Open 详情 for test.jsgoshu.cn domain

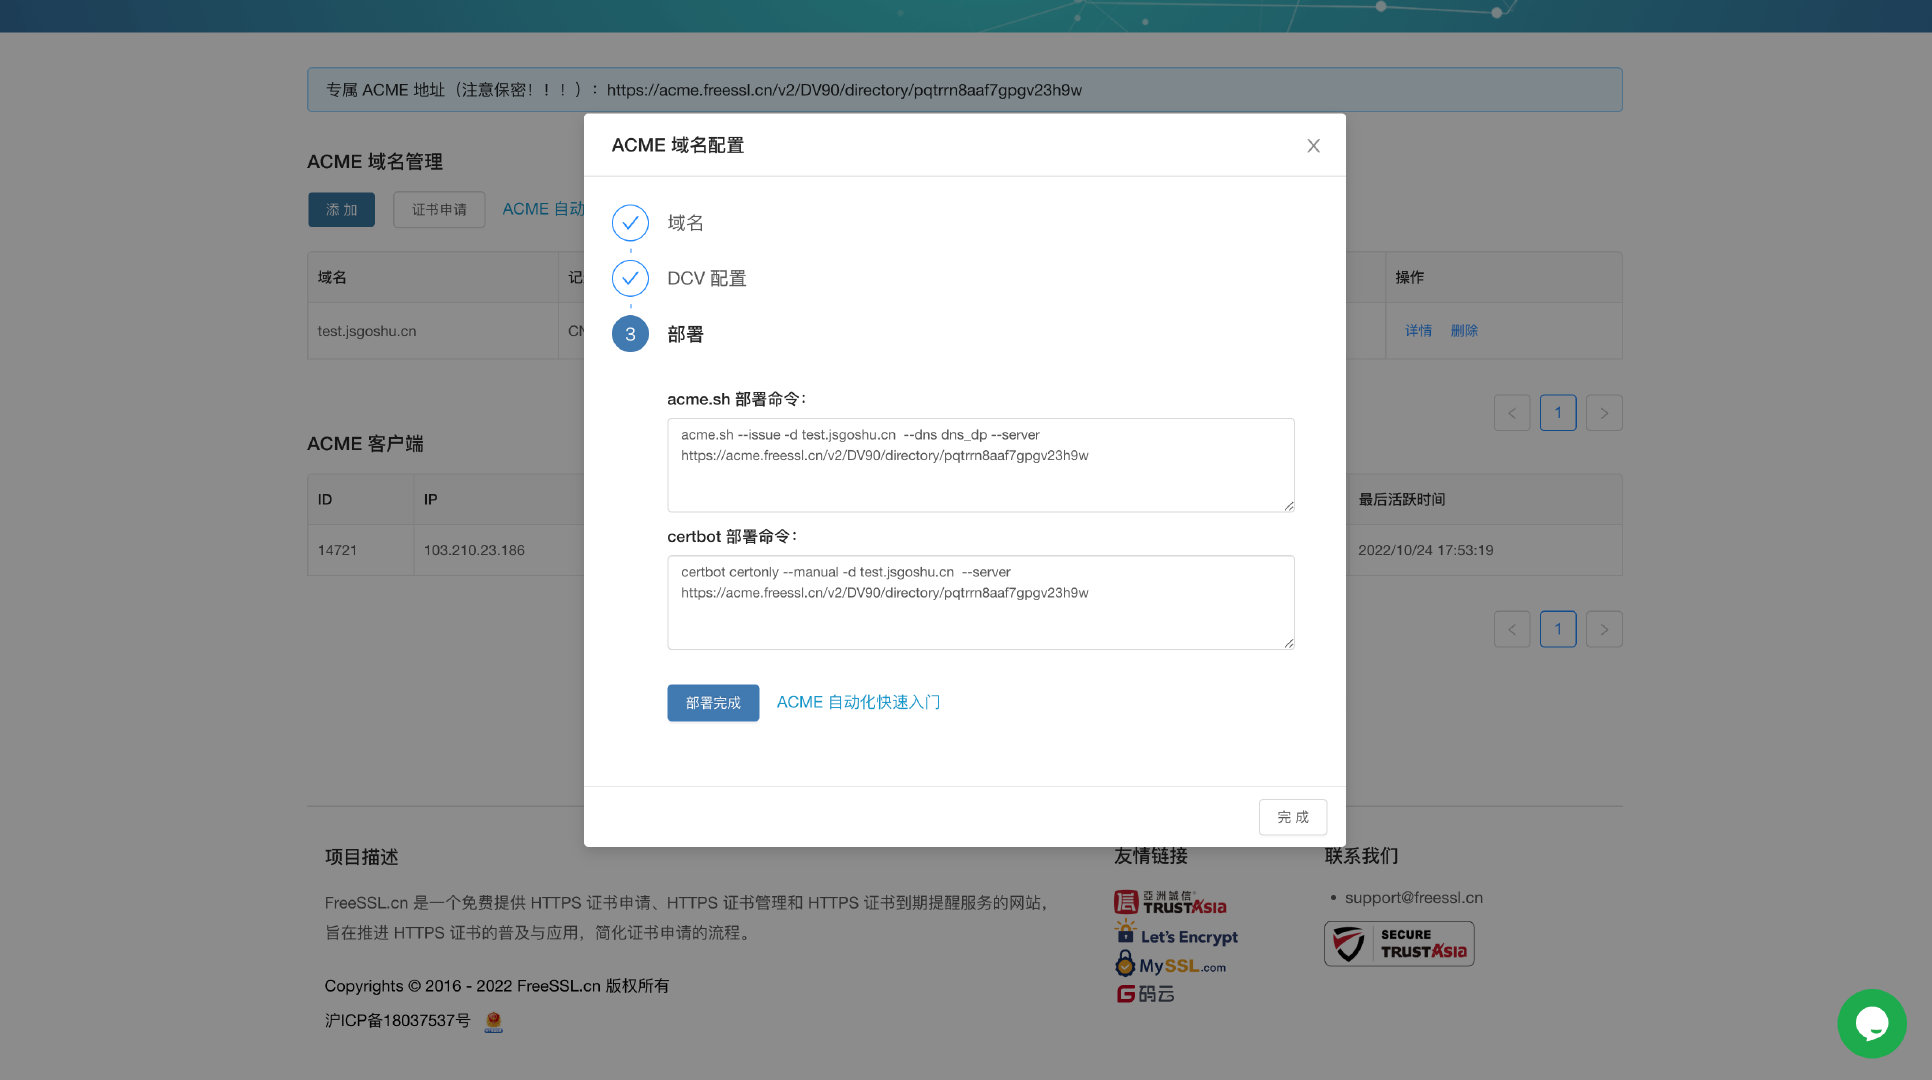coord(1418,331)
